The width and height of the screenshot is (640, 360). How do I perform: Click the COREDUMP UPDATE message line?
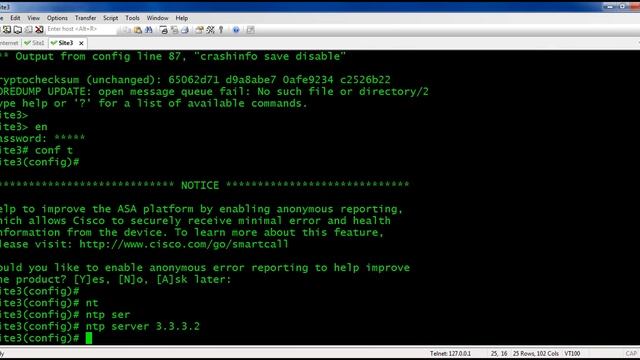(x=214, y=91)
